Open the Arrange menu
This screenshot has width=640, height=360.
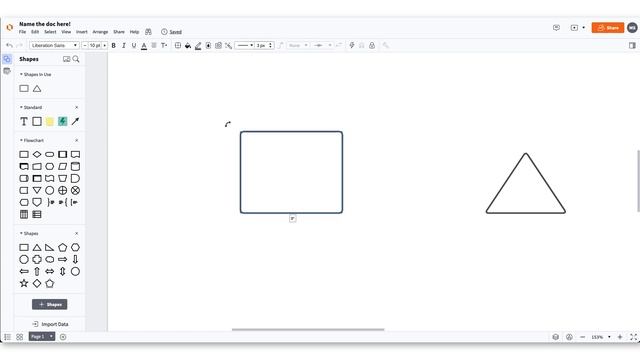(x=100, y=32)
